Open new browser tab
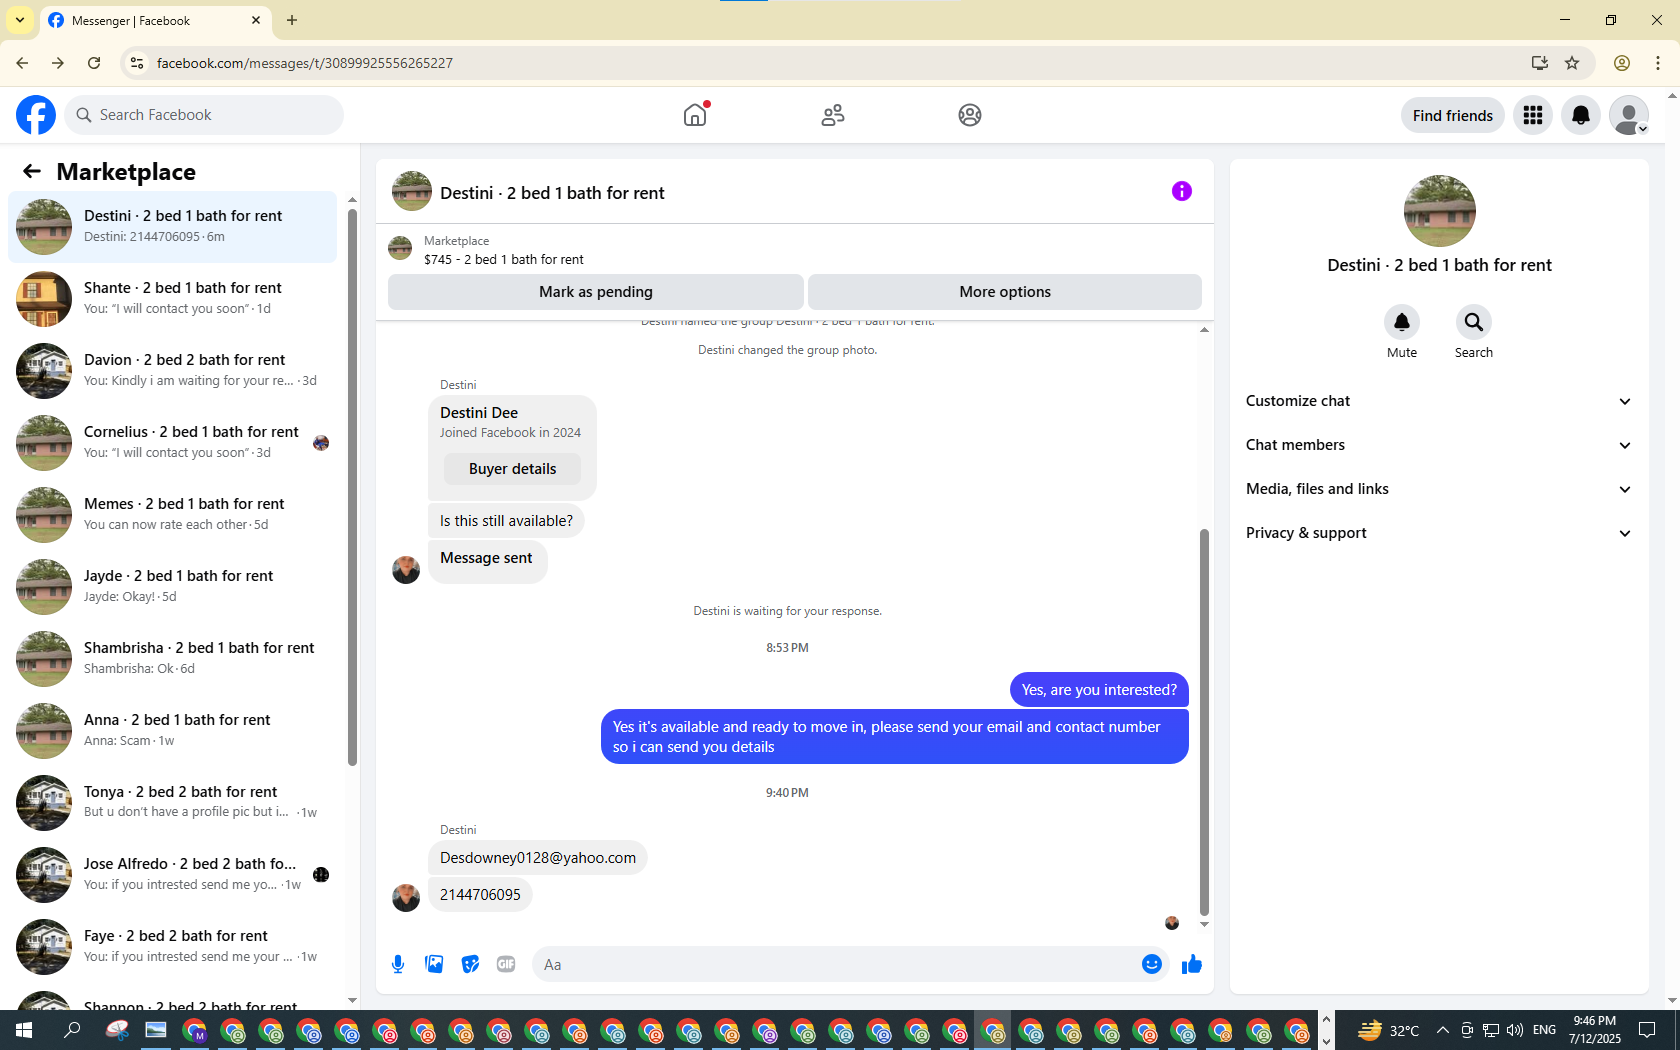The image size is (1680, 1050). [x=292, y=20]
